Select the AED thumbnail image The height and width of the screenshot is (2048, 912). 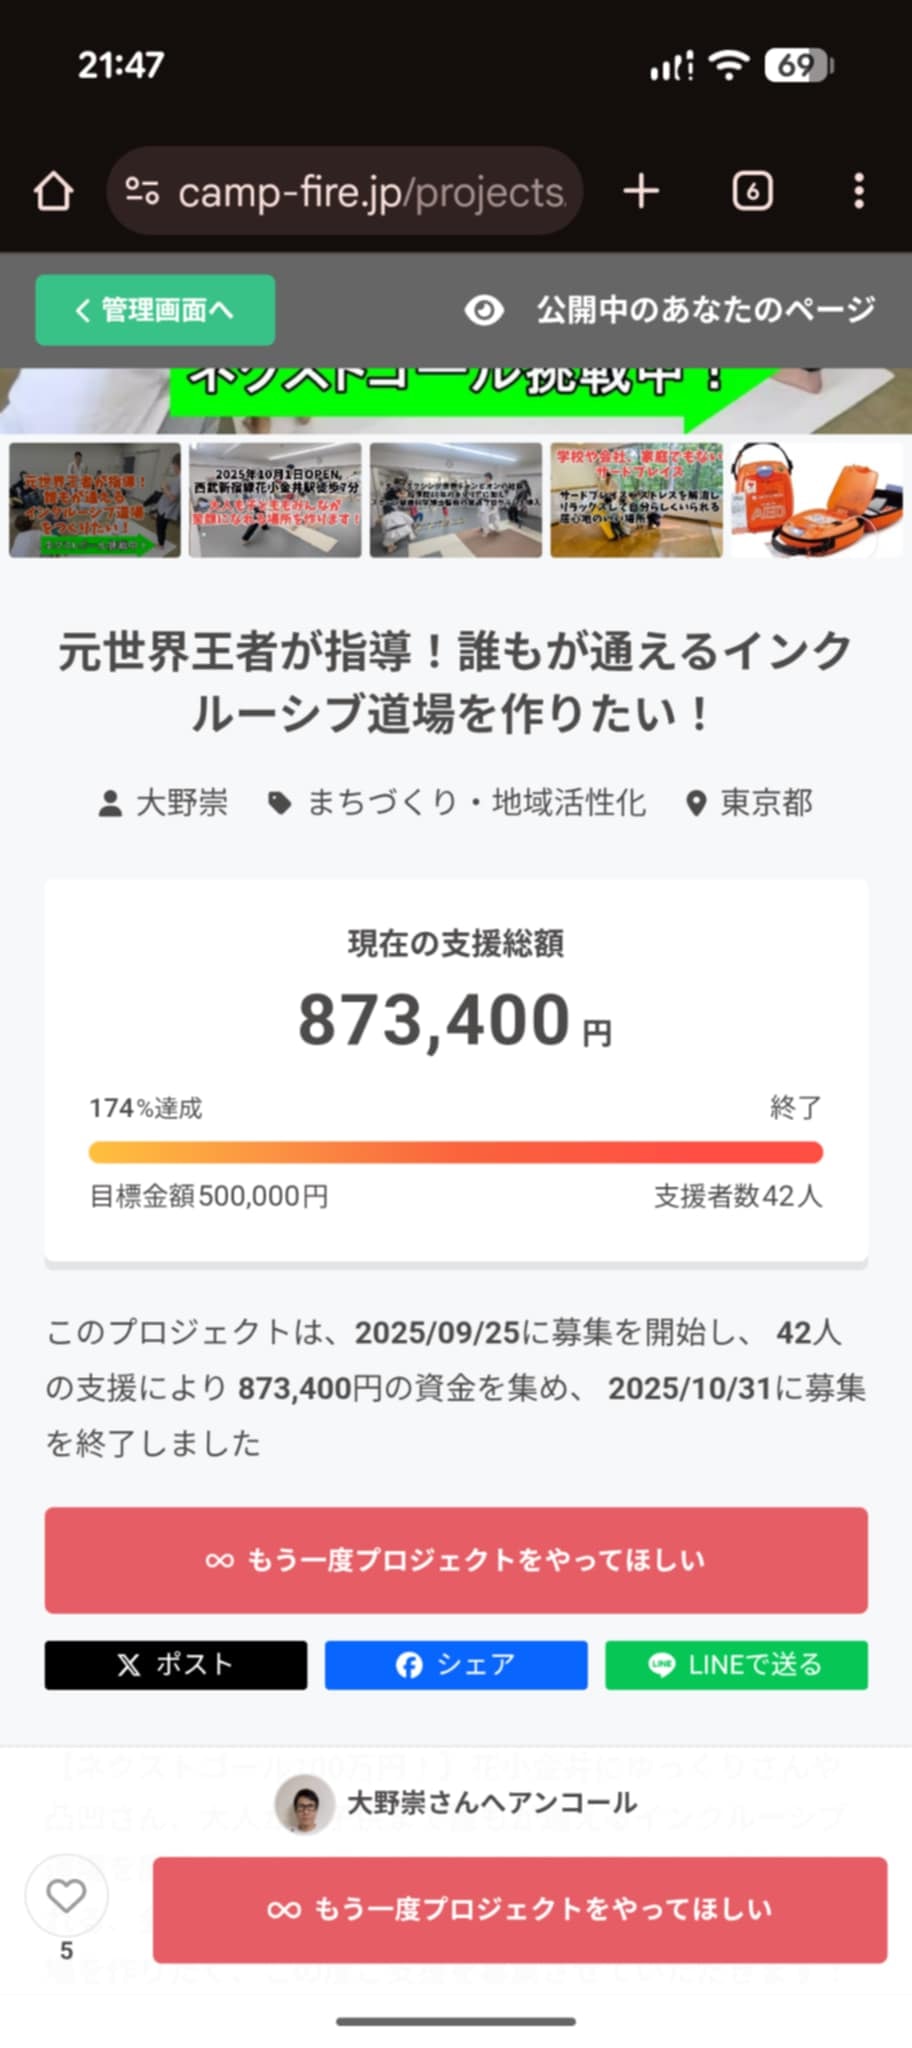816,500
